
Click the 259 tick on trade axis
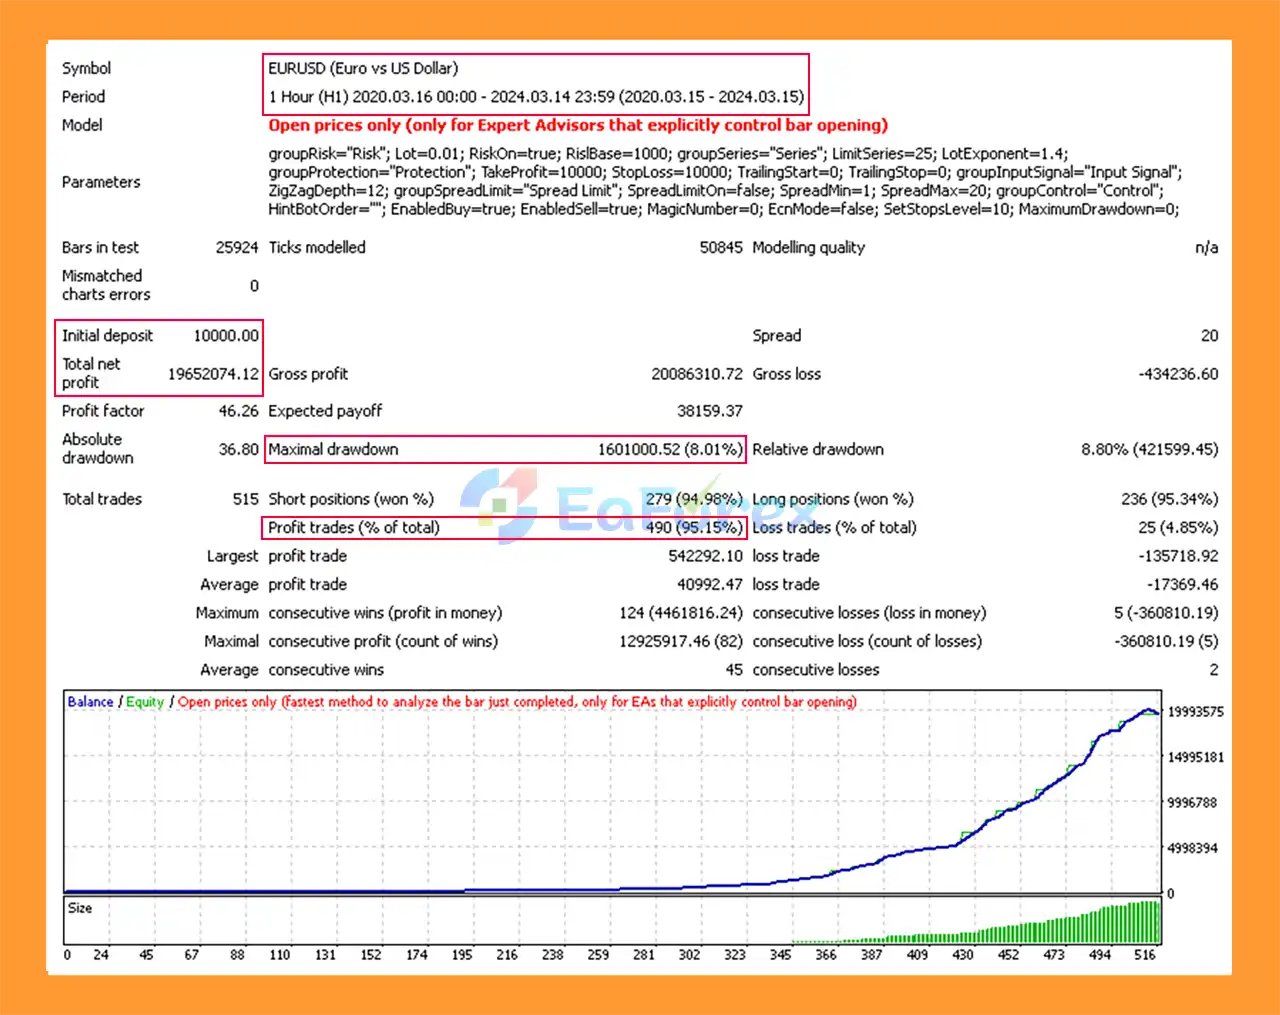click(x=598, y=955)
